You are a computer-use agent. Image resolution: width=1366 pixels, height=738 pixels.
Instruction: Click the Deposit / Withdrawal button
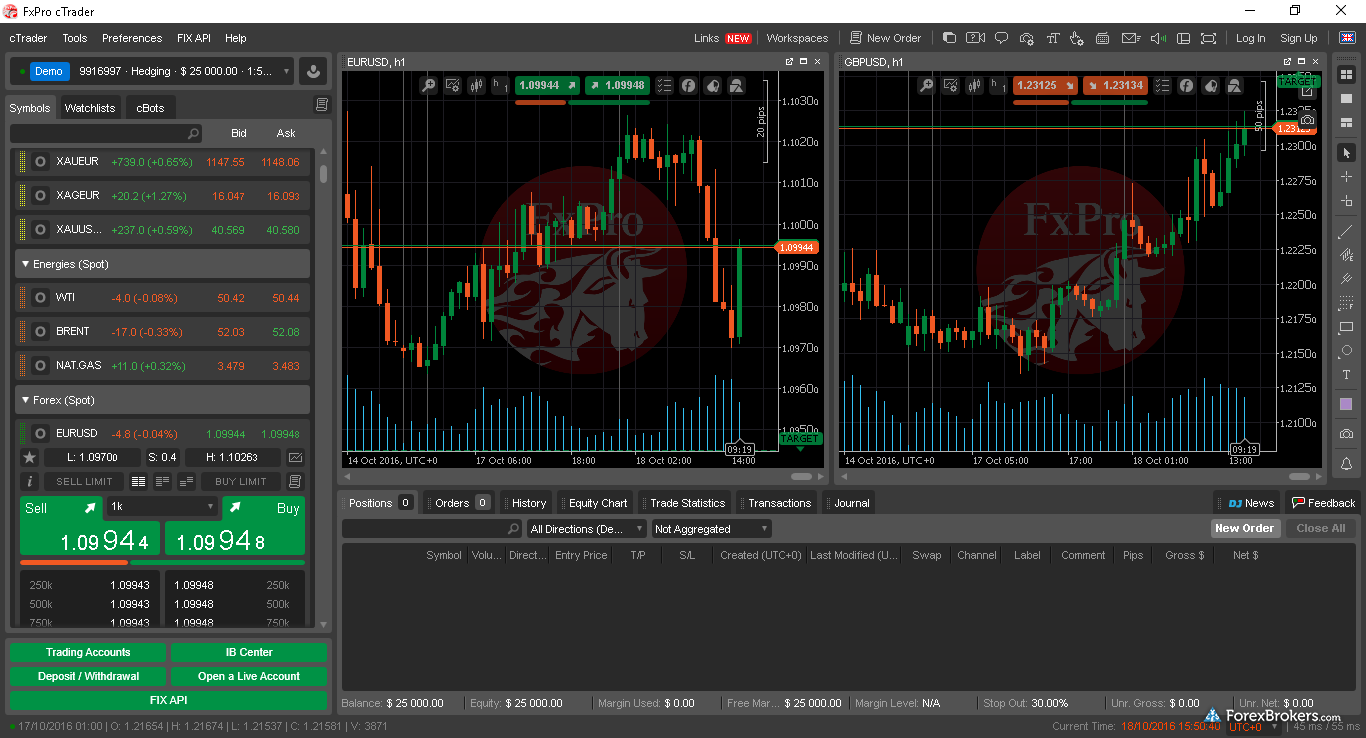coord(88,676)
